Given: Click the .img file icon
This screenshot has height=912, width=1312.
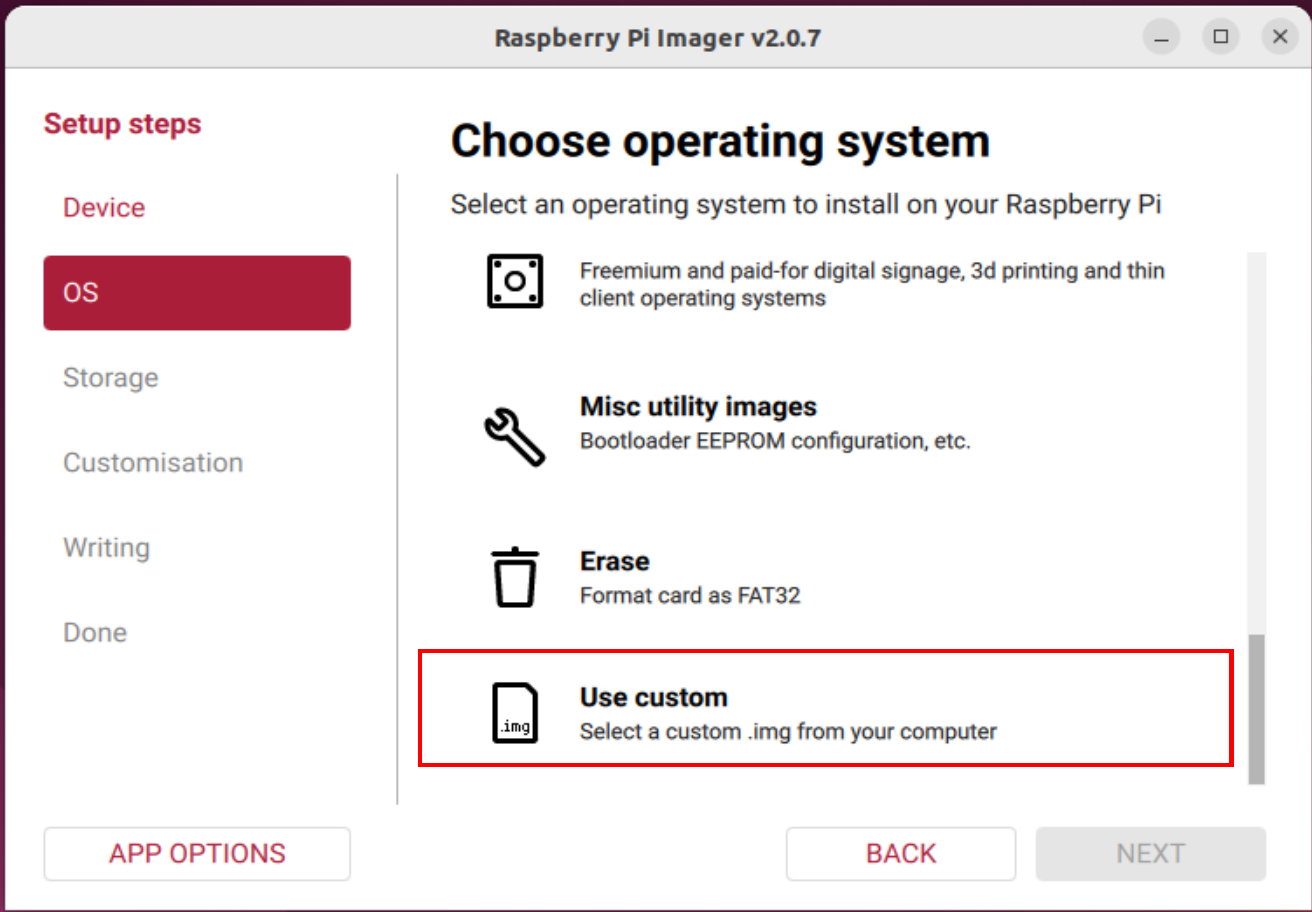Looking at the screenshot, I should (x=515, y=713).
